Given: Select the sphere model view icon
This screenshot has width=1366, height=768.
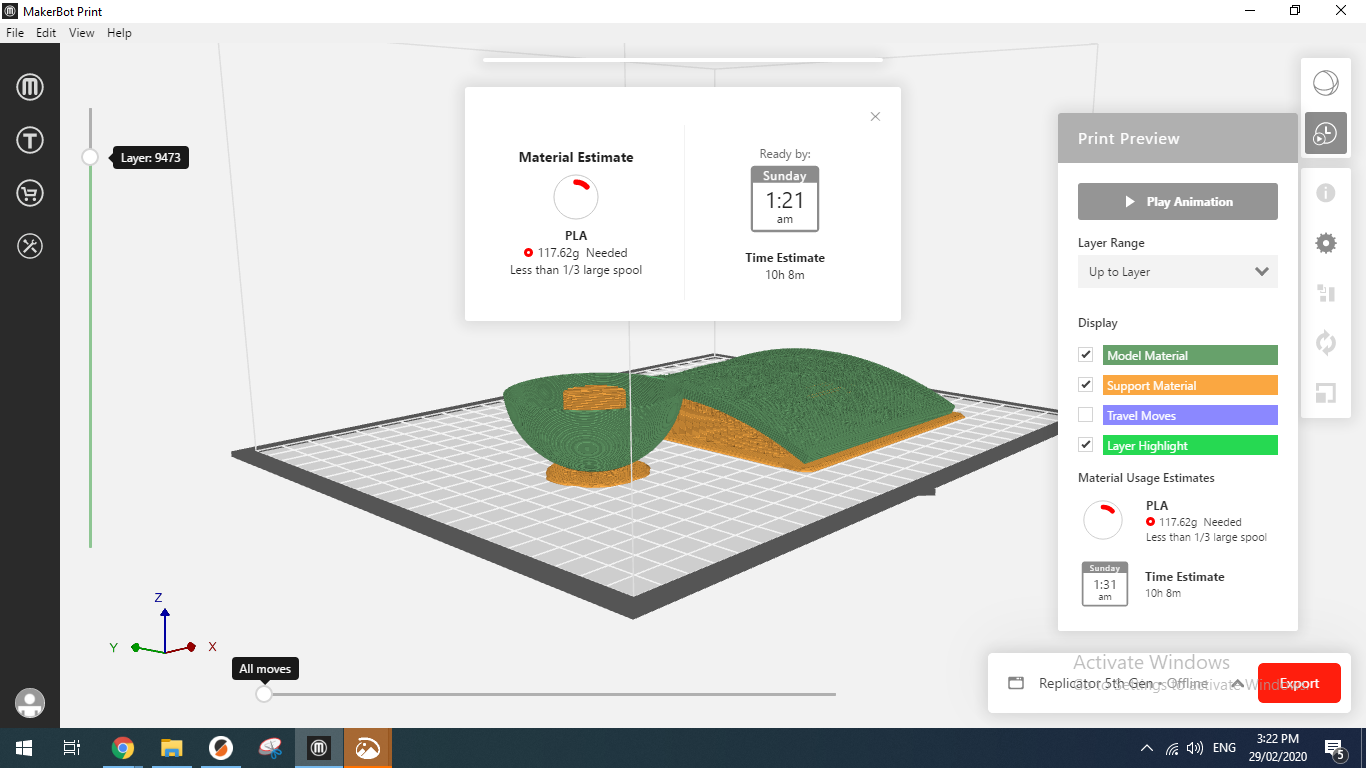Looking at the screenshot, I should (x=1325, y=83).
